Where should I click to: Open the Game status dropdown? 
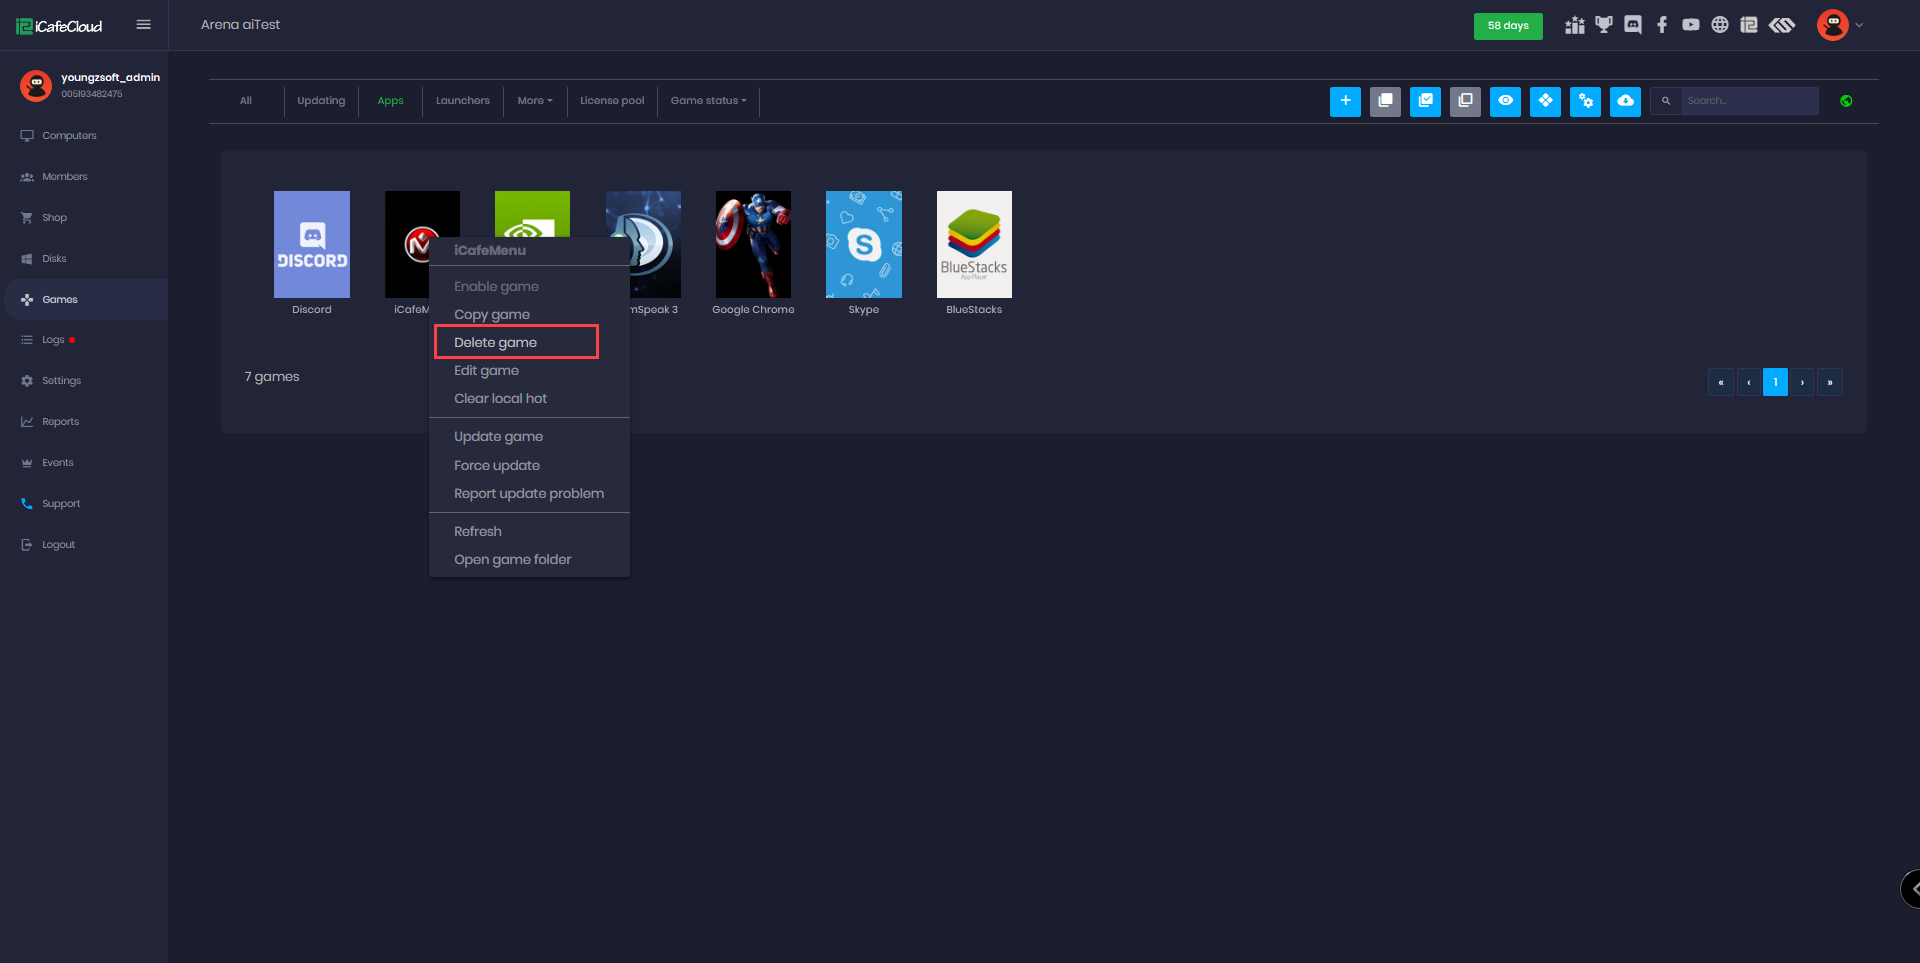coord(708,101)
